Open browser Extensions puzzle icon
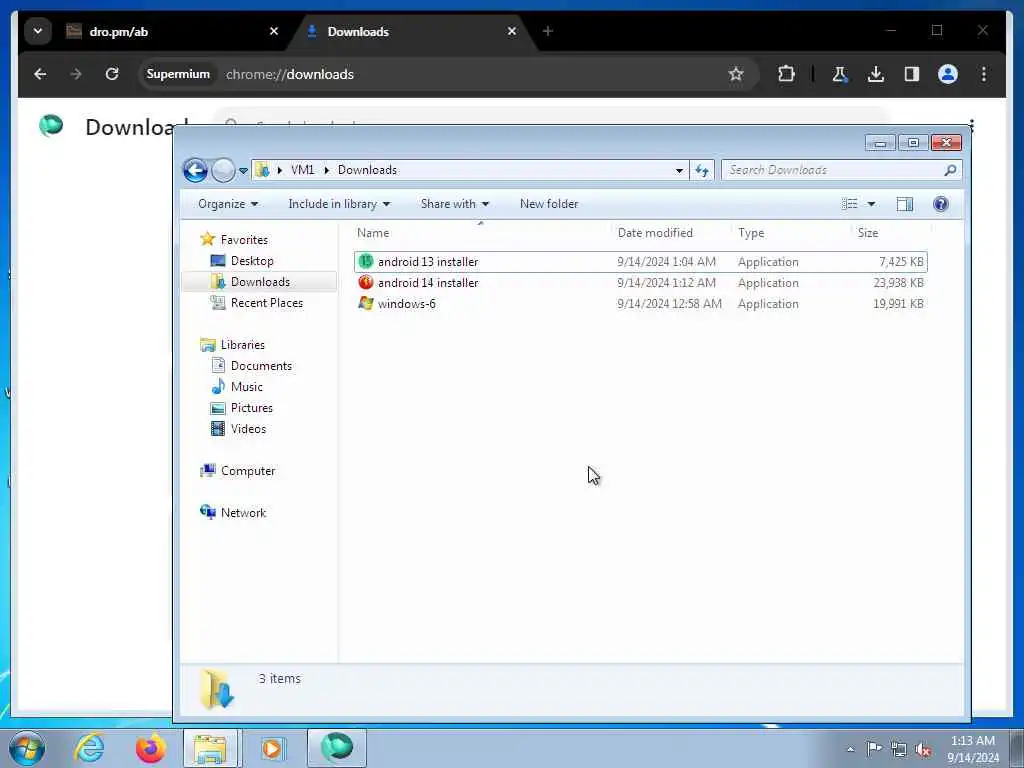Image resolution: width=1024 pixels, height=768 pixels. tap(786, 74)
